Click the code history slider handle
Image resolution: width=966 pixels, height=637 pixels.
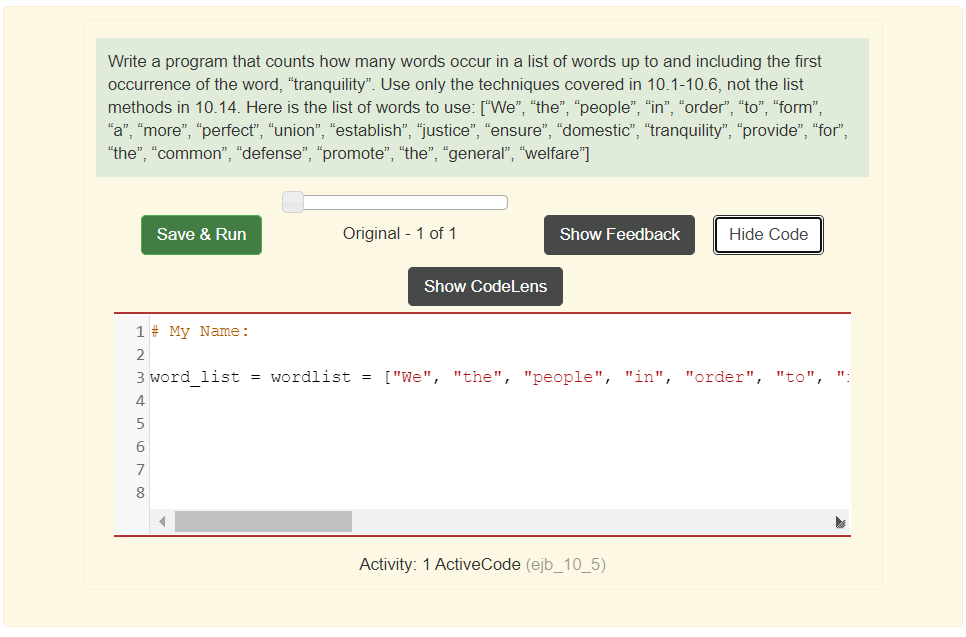tap(293, 202)
